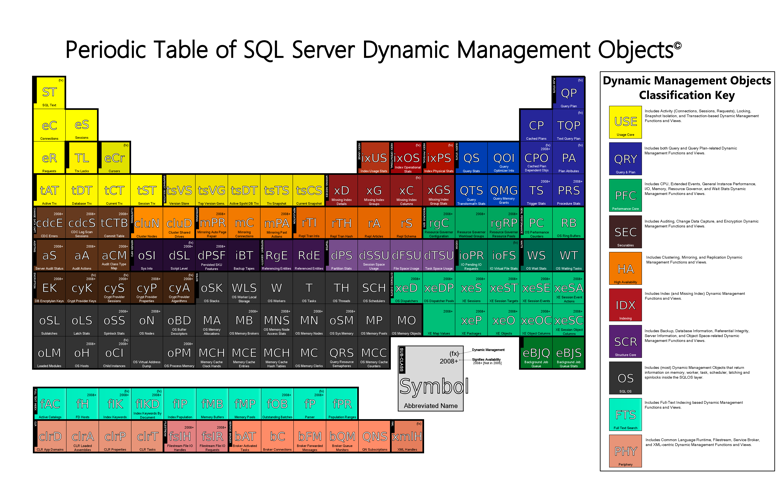This screenshot has height=488, width=780.
Task: Select the tsVS Version Store cell
Action: pyautogui.click(x=179, y=191)
